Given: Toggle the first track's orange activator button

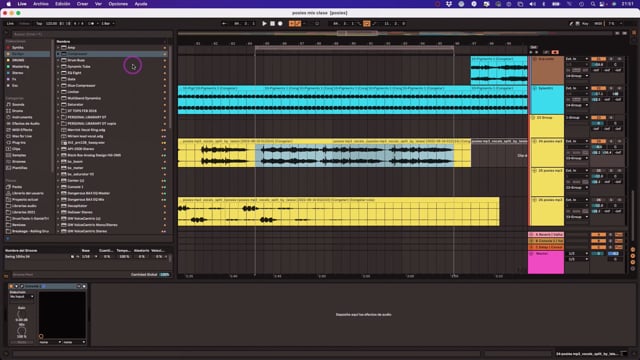Looking at the screenshot, I should [x=598, y=59].
